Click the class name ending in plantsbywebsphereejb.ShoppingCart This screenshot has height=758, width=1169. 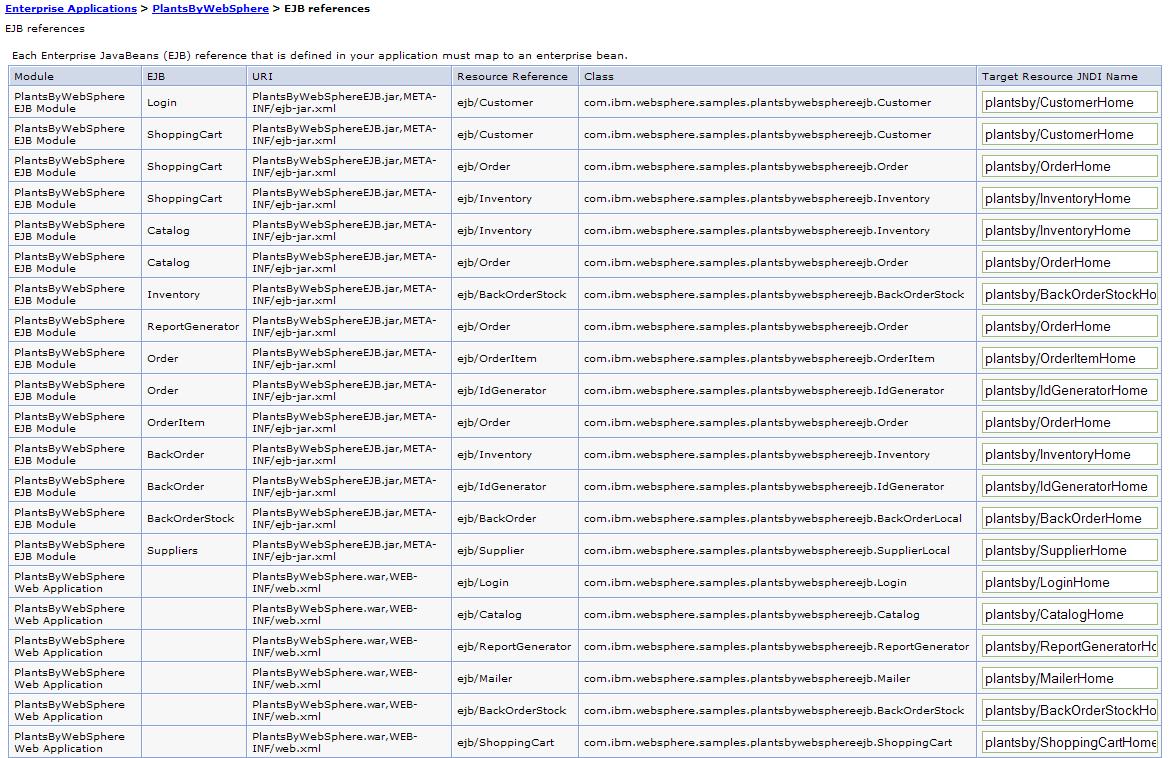click(768, 743)
